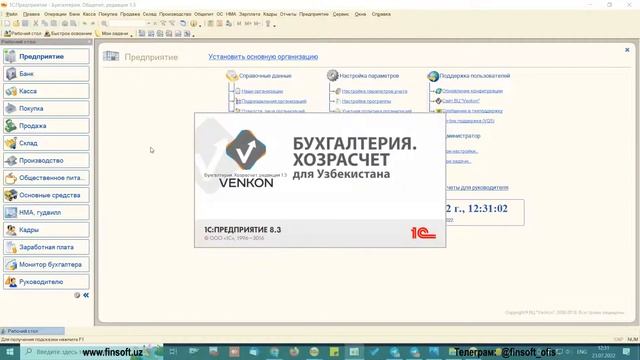Open sidebar panel settings gear icon

77,295
